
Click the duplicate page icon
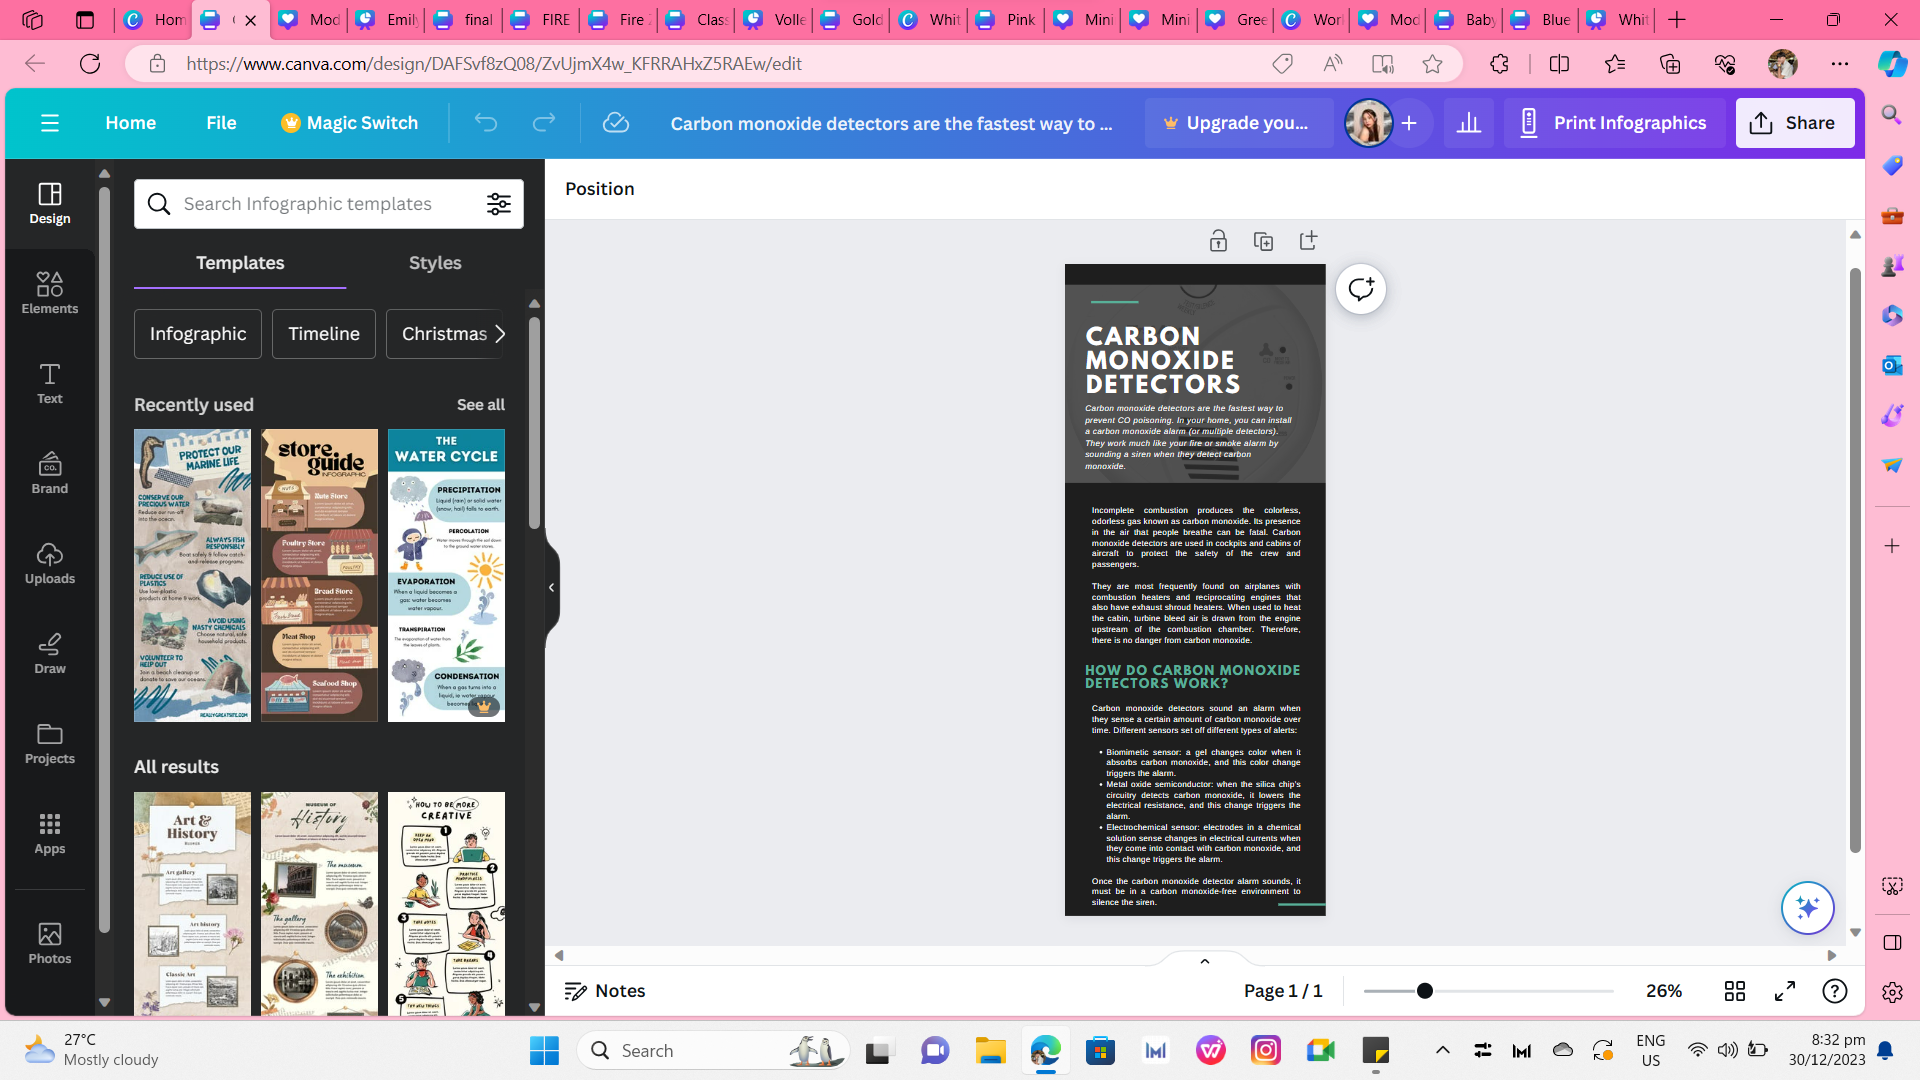tap(1263, 241)
